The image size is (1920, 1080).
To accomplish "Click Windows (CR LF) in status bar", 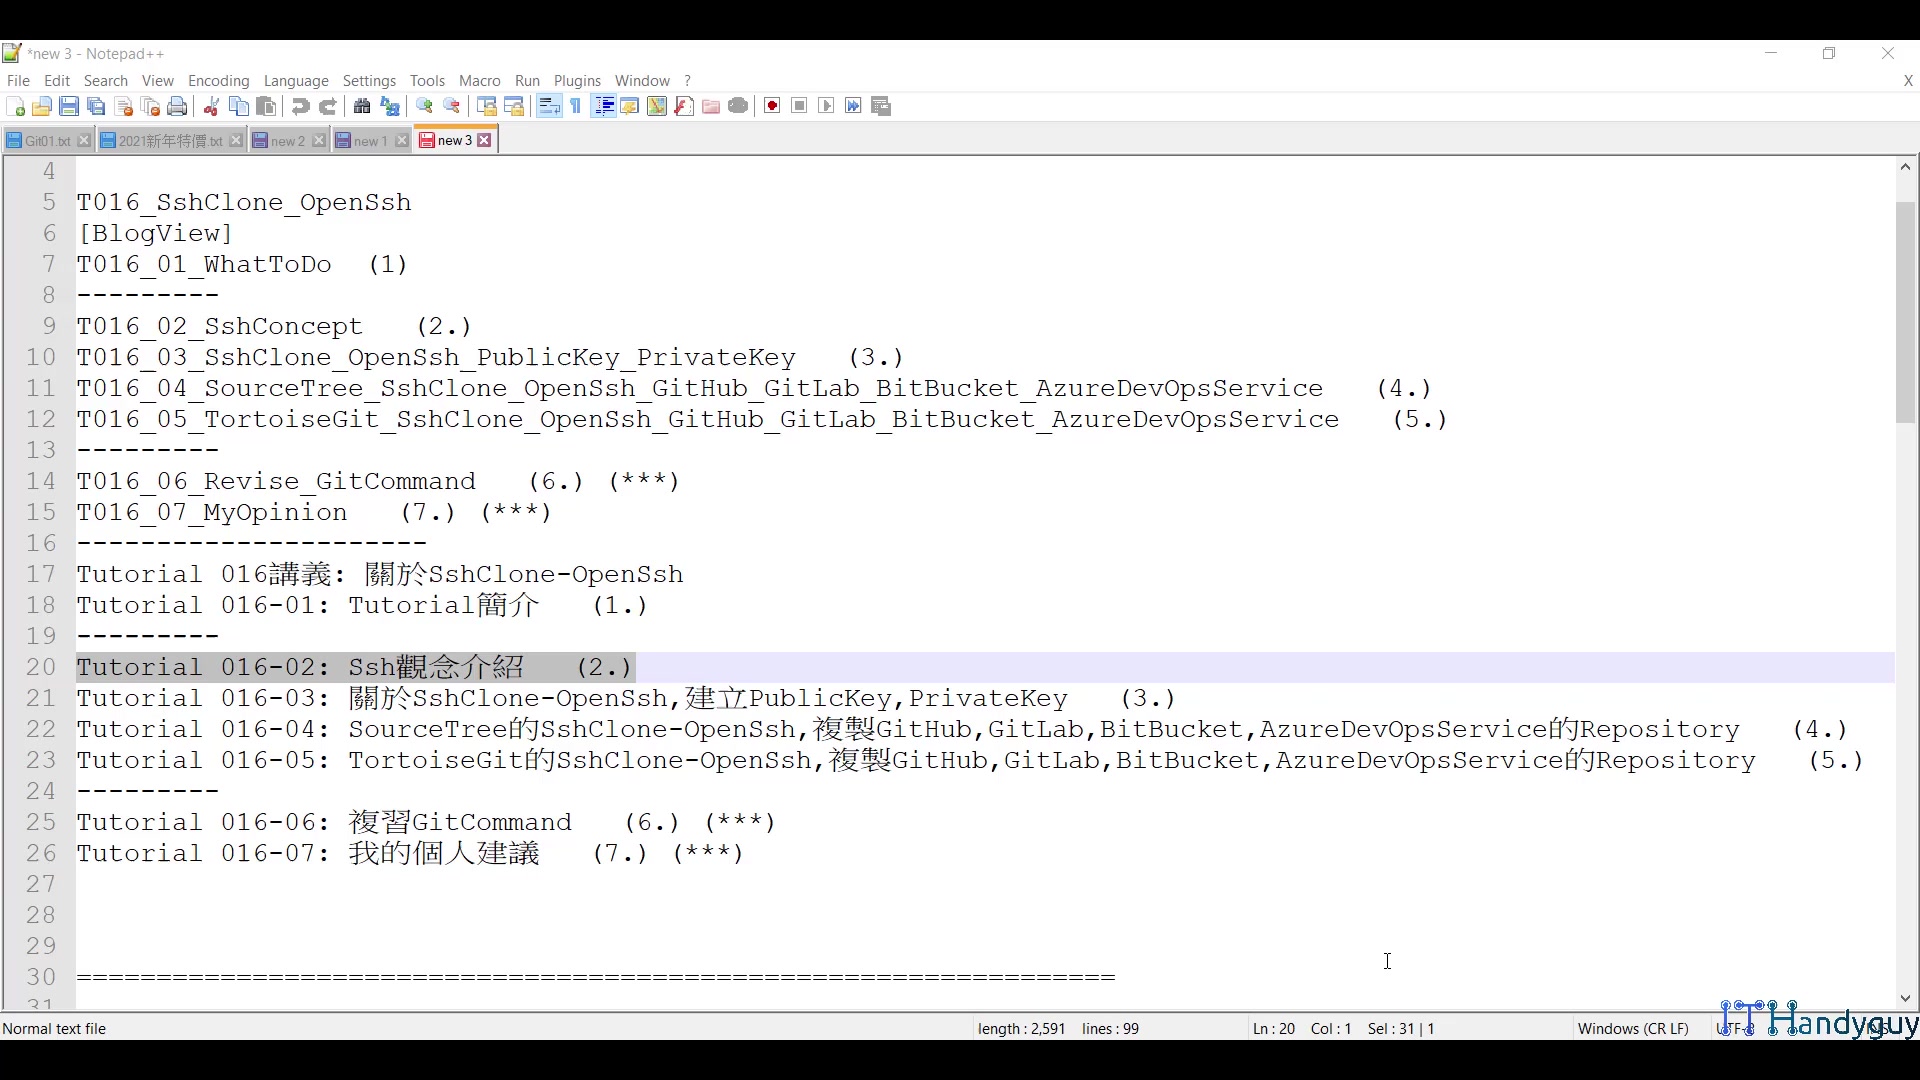I will (1632, 1028).
